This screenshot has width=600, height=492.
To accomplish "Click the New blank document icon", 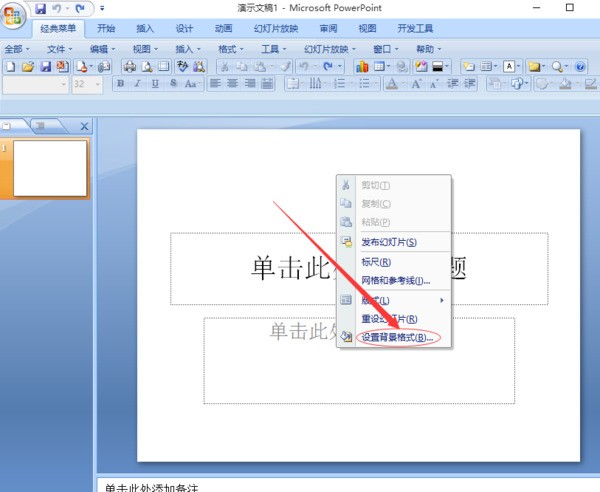I will [x=11, y=67].
